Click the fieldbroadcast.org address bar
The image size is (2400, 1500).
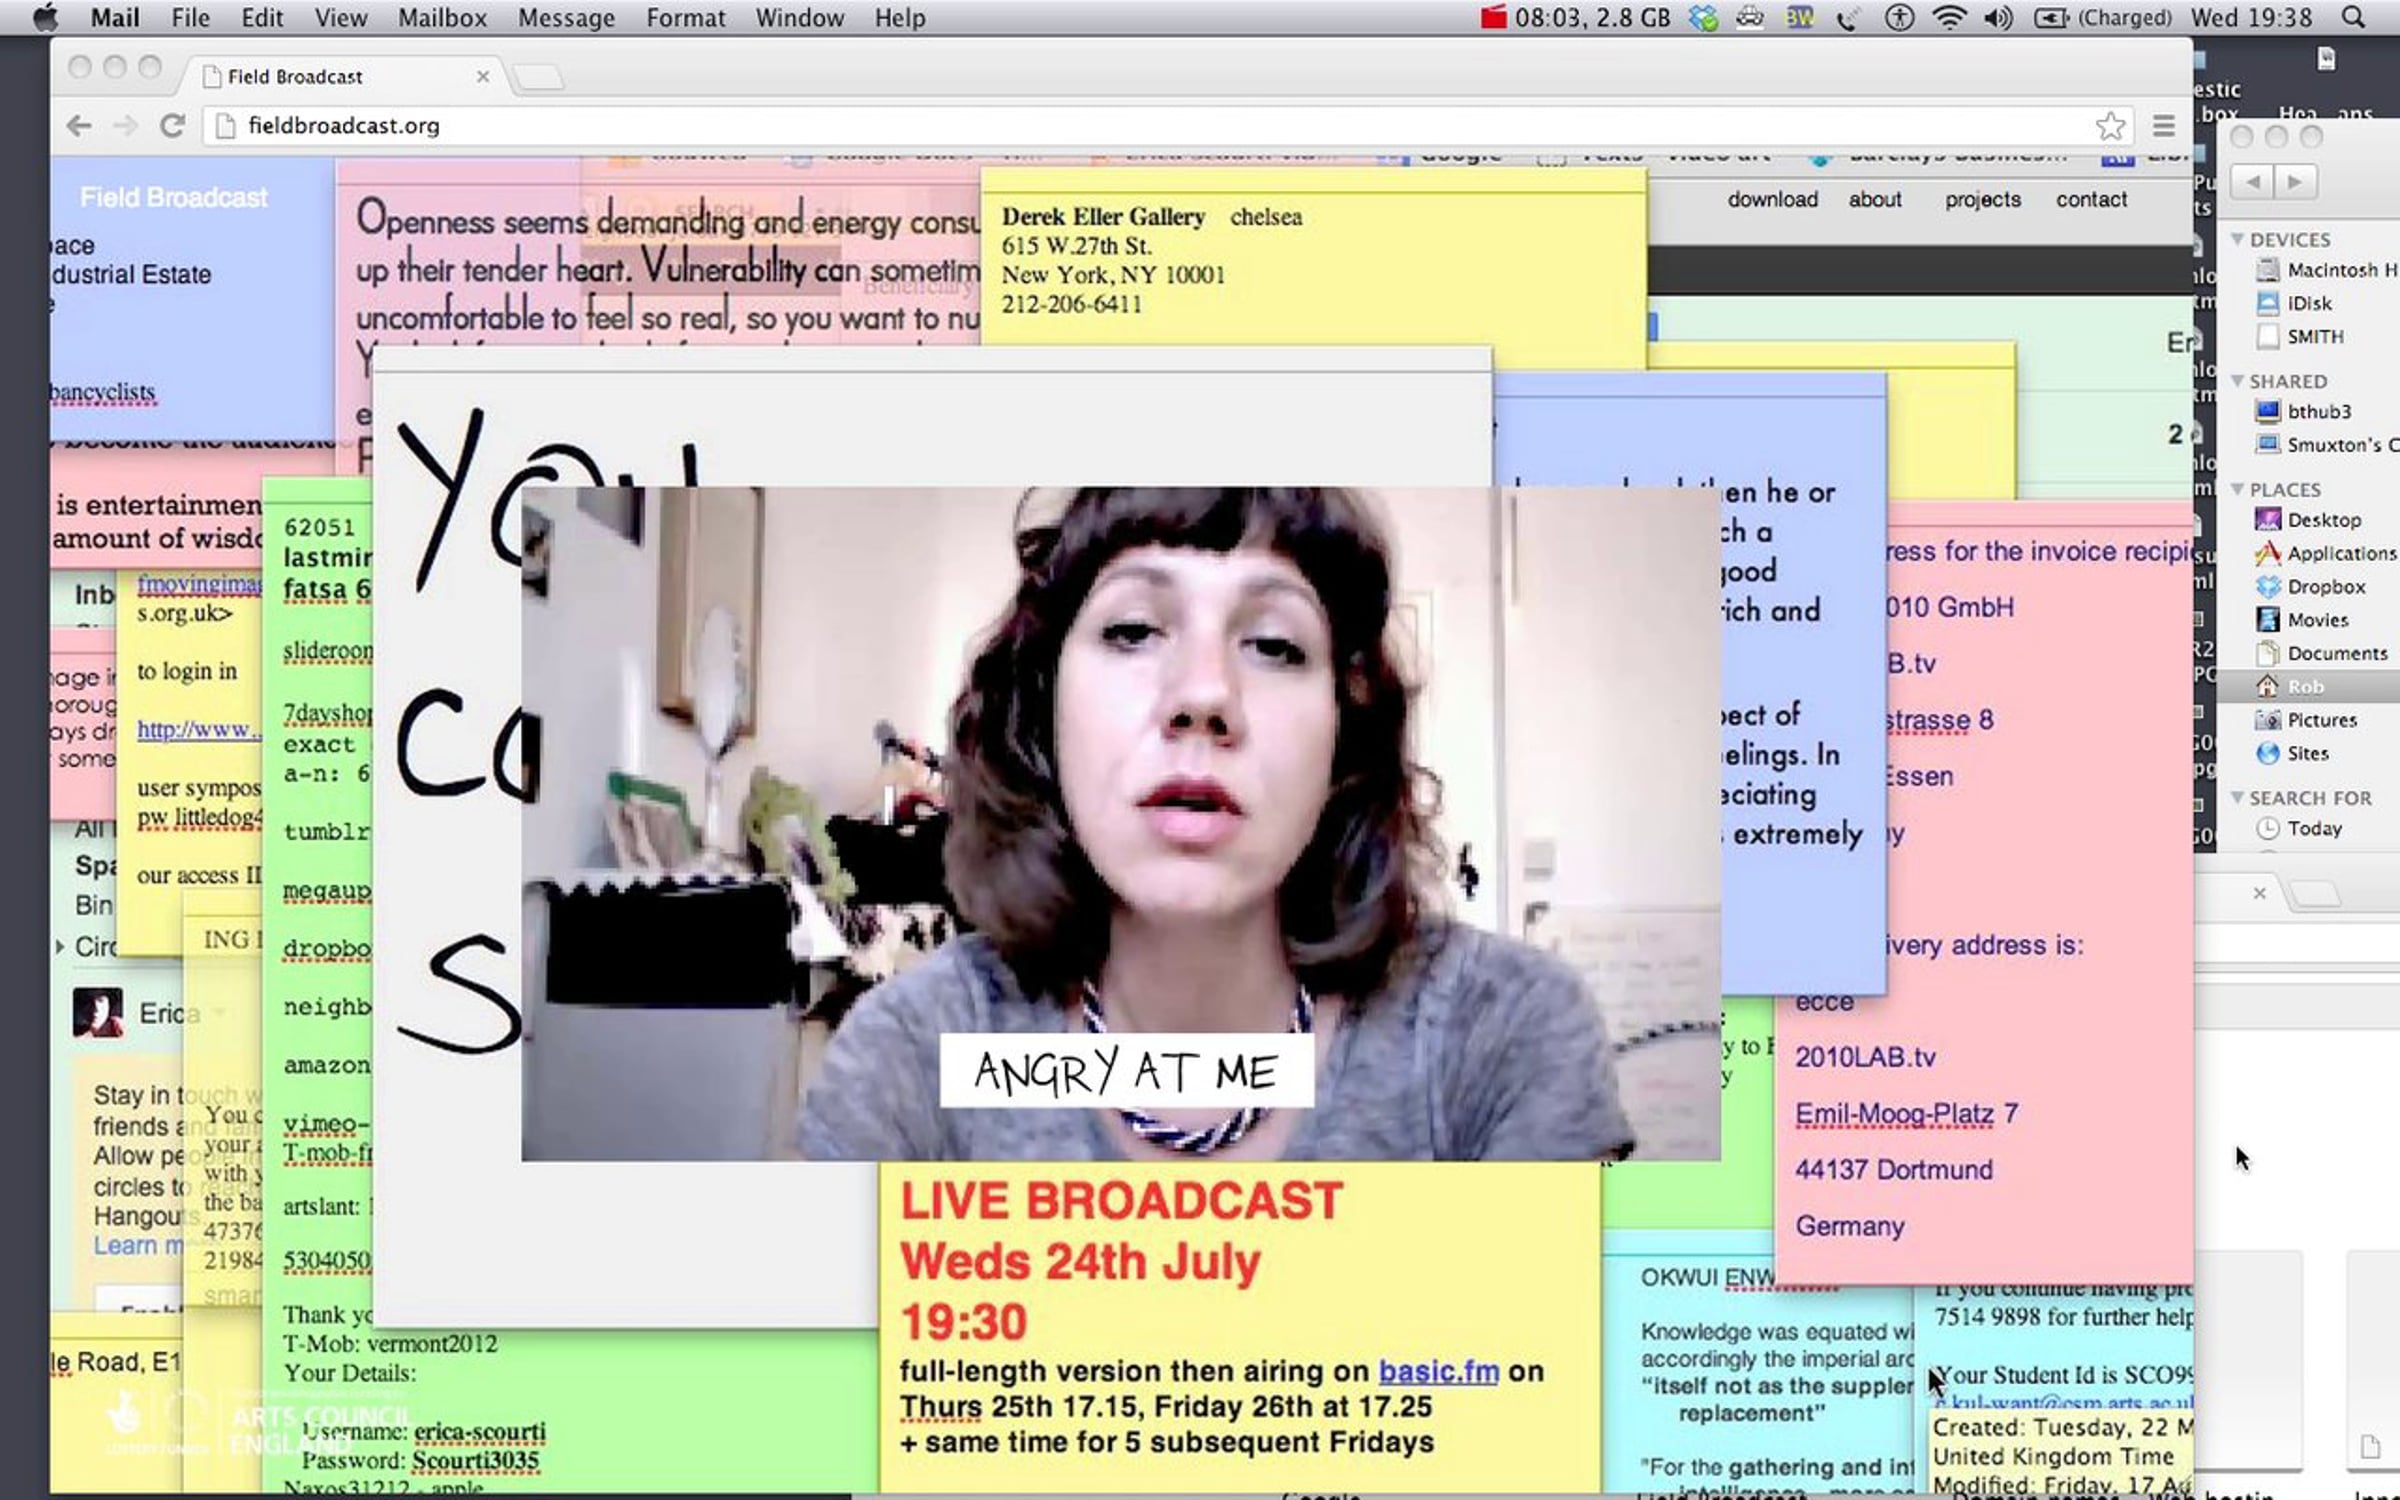(x=1150, y=126)
